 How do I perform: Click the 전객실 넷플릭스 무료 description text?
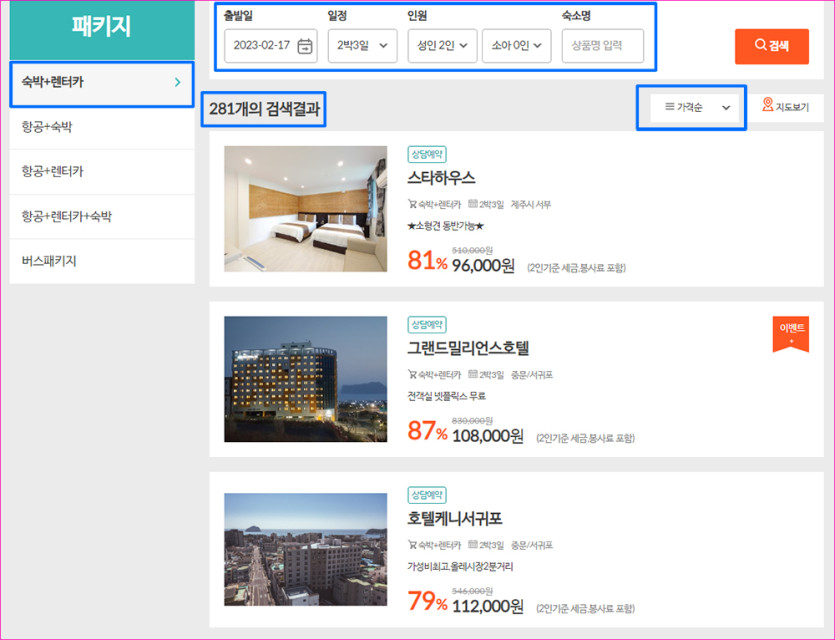pyautogui.click(x=446, y=396)
